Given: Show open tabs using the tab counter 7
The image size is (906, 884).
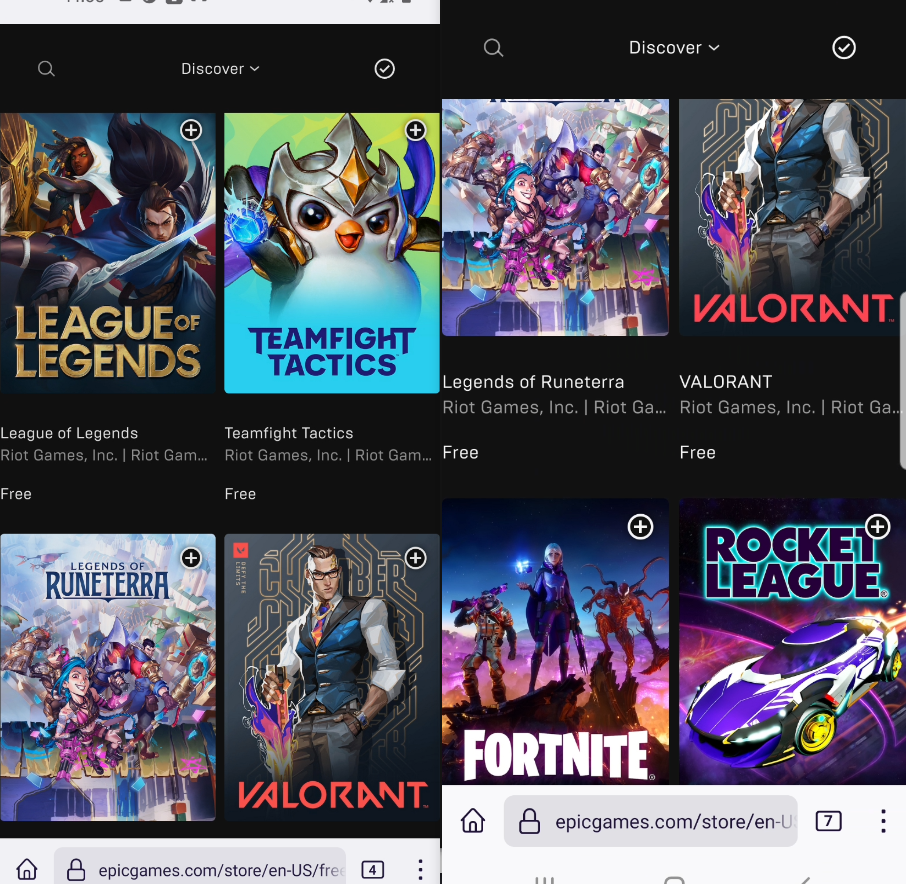Looking at the screenshot, I should [x=828, y=820].
